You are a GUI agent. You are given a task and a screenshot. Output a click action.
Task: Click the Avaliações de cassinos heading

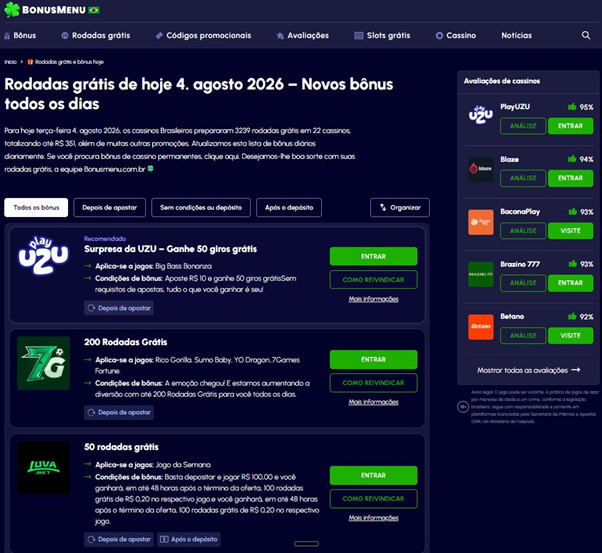(502, 81)
